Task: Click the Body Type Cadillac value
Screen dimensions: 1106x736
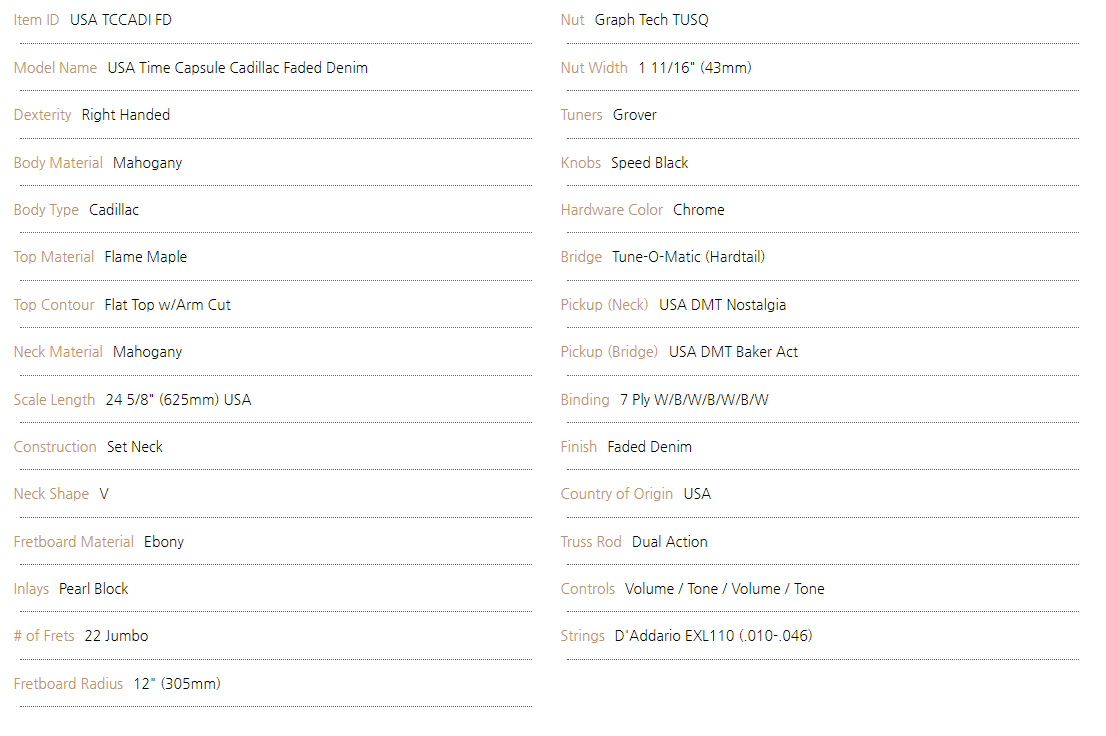Action: click(114, 210)
